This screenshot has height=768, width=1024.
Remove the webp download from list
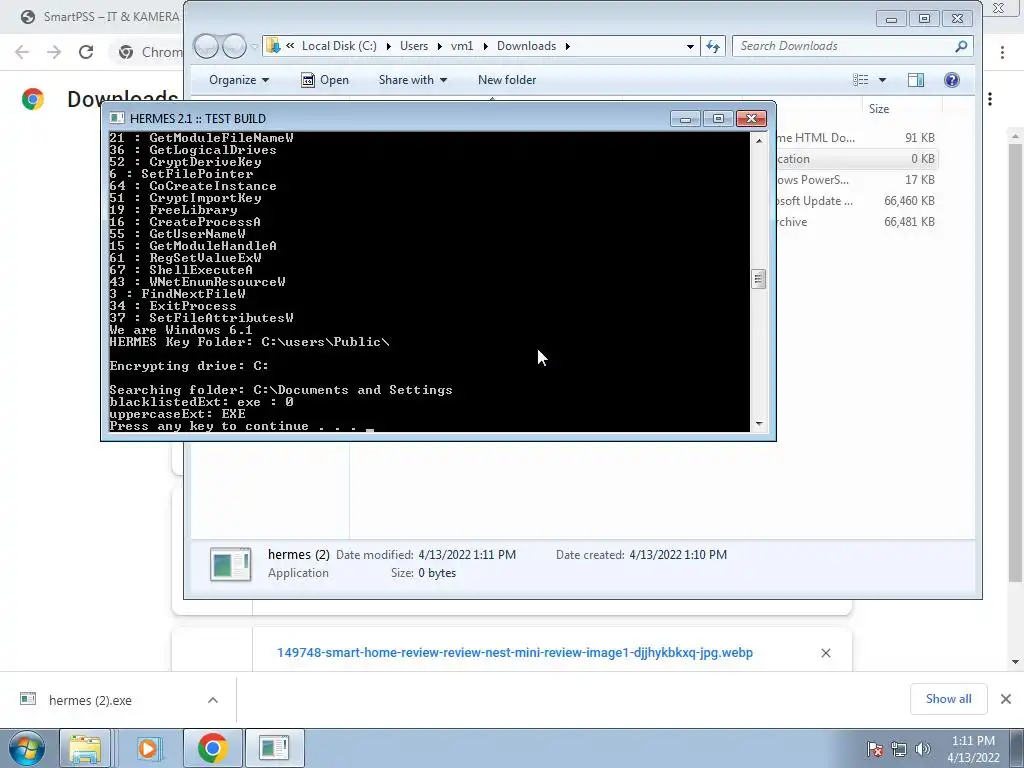pyautogui.click(x=825, y=652)
